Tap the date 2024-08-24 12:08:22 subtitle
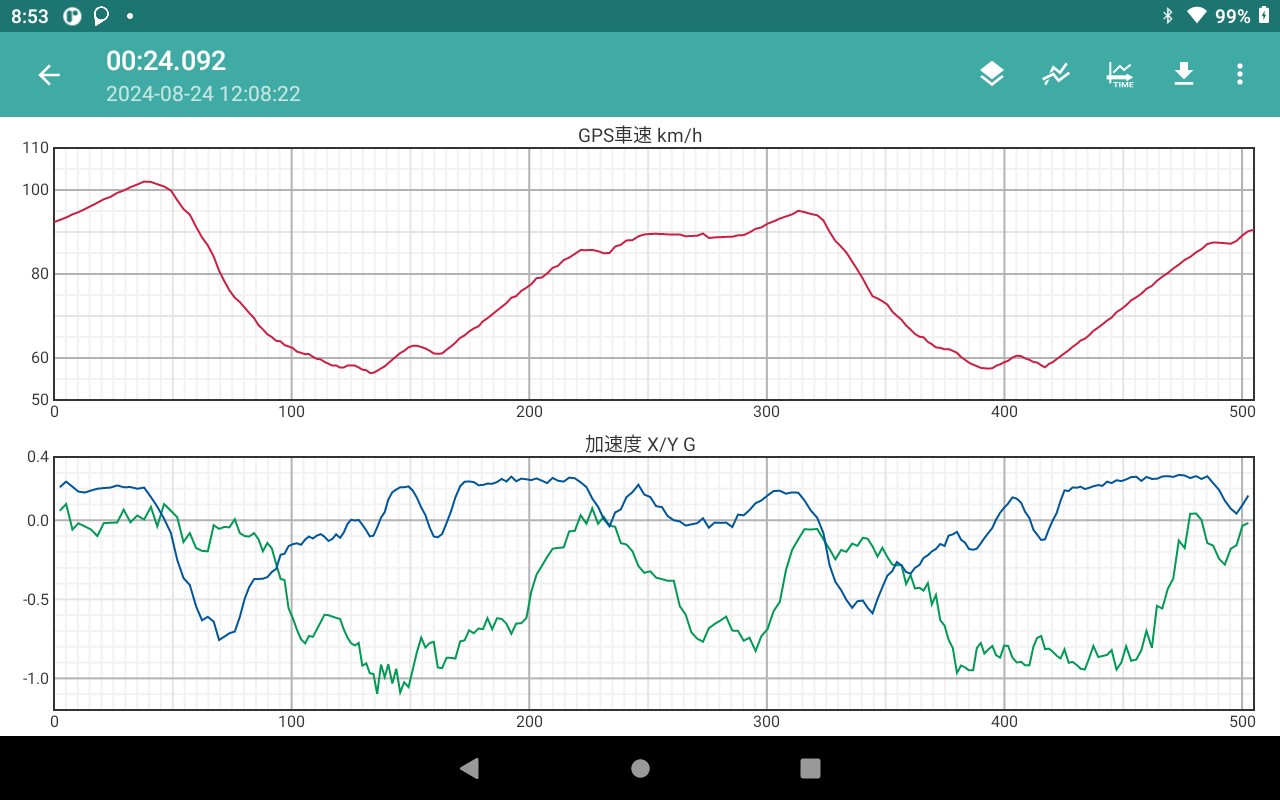1280x800 pixels. tap(203, 94)
